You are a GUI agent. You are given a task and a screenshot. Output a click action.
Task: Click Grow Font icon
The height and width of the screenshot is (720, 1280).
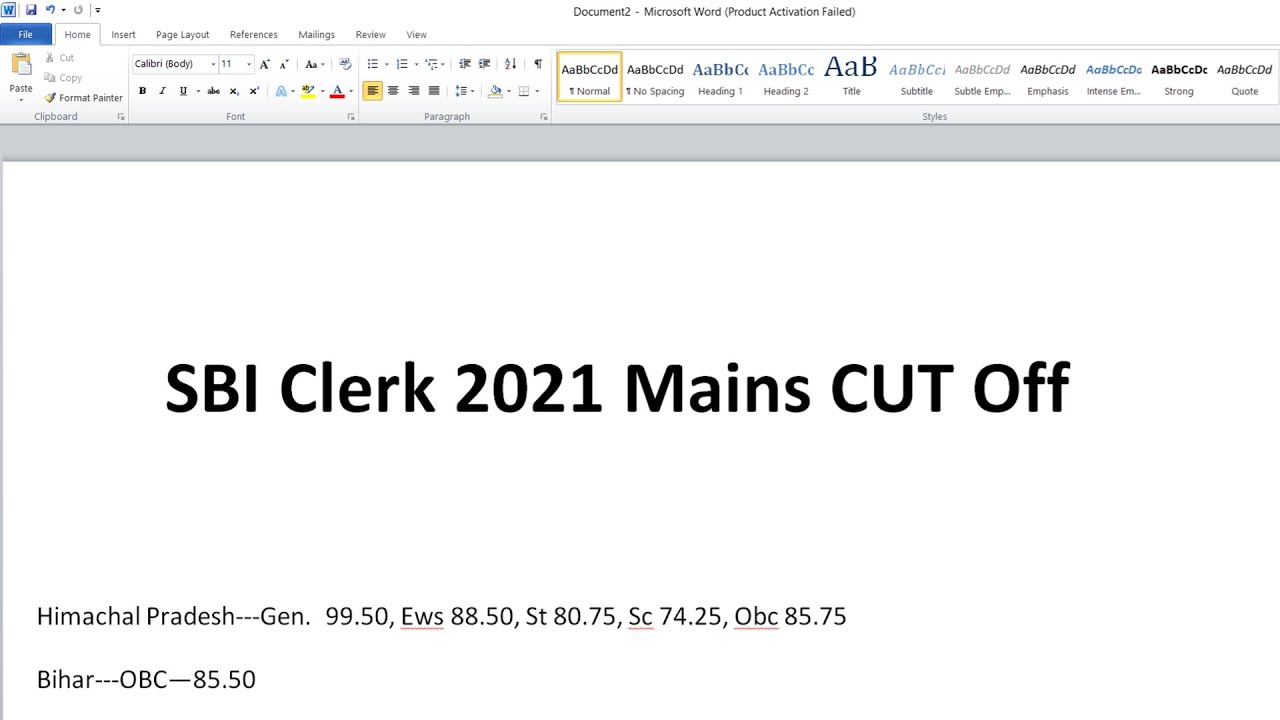(265, 64)
